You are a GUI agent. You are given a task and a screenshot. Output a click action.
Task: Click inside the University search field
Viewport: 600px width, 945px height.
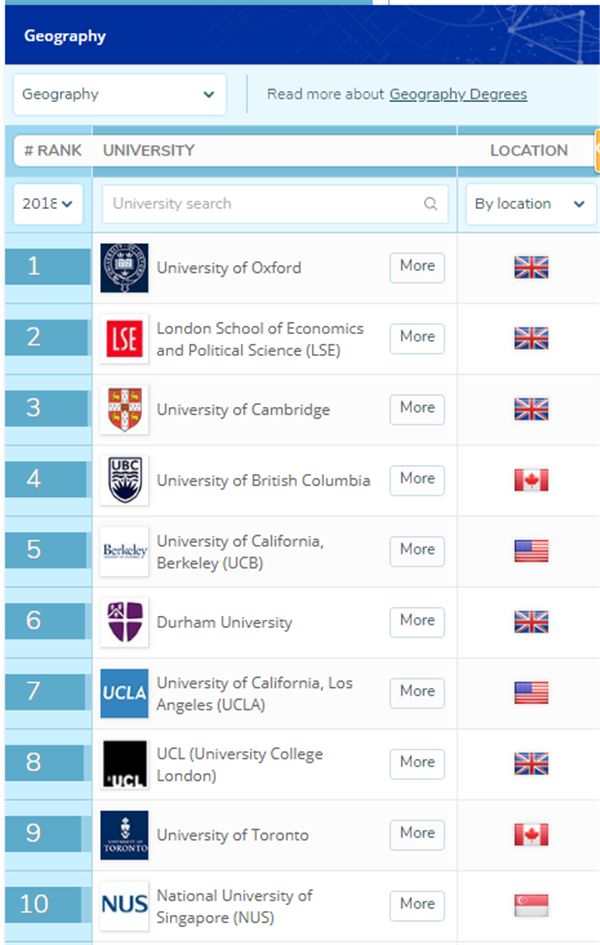click(x=275, y=204)
